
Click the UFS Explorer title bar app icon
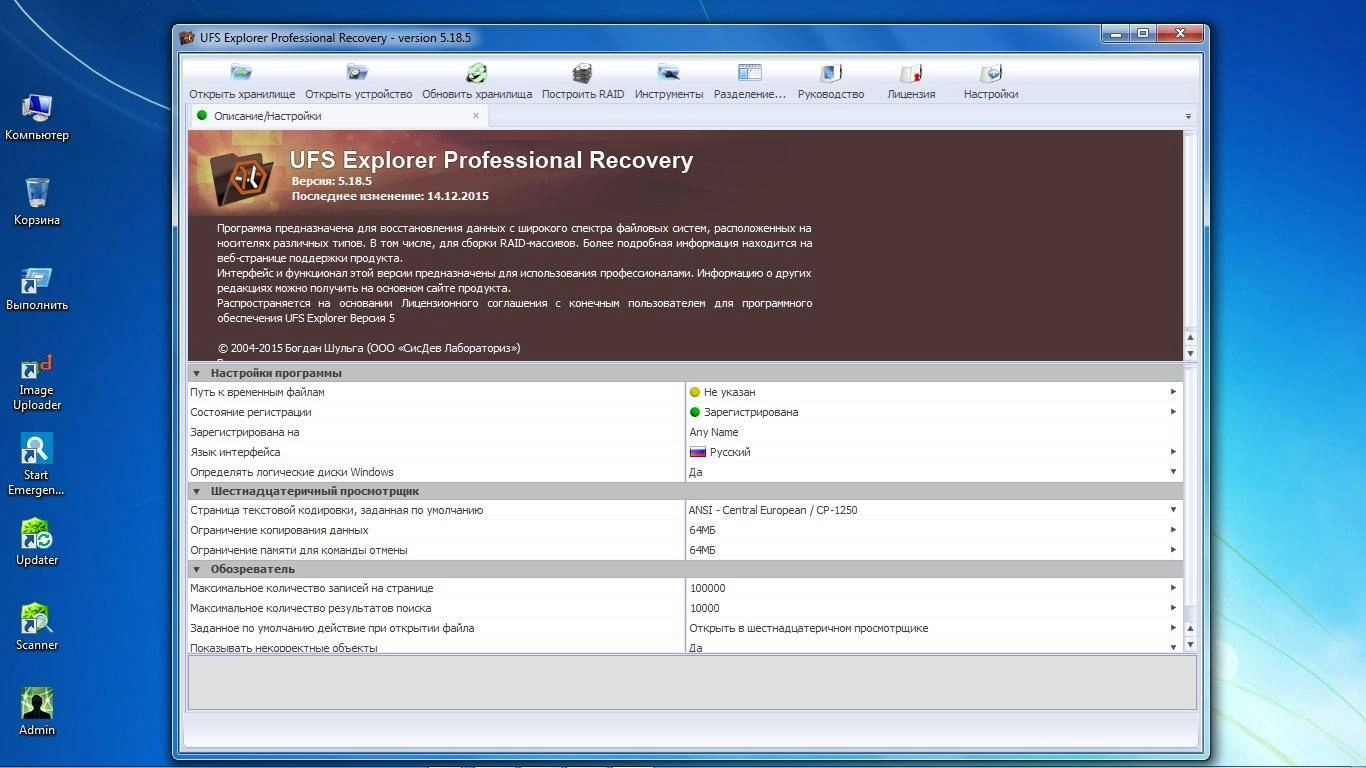tap(187, 38)
